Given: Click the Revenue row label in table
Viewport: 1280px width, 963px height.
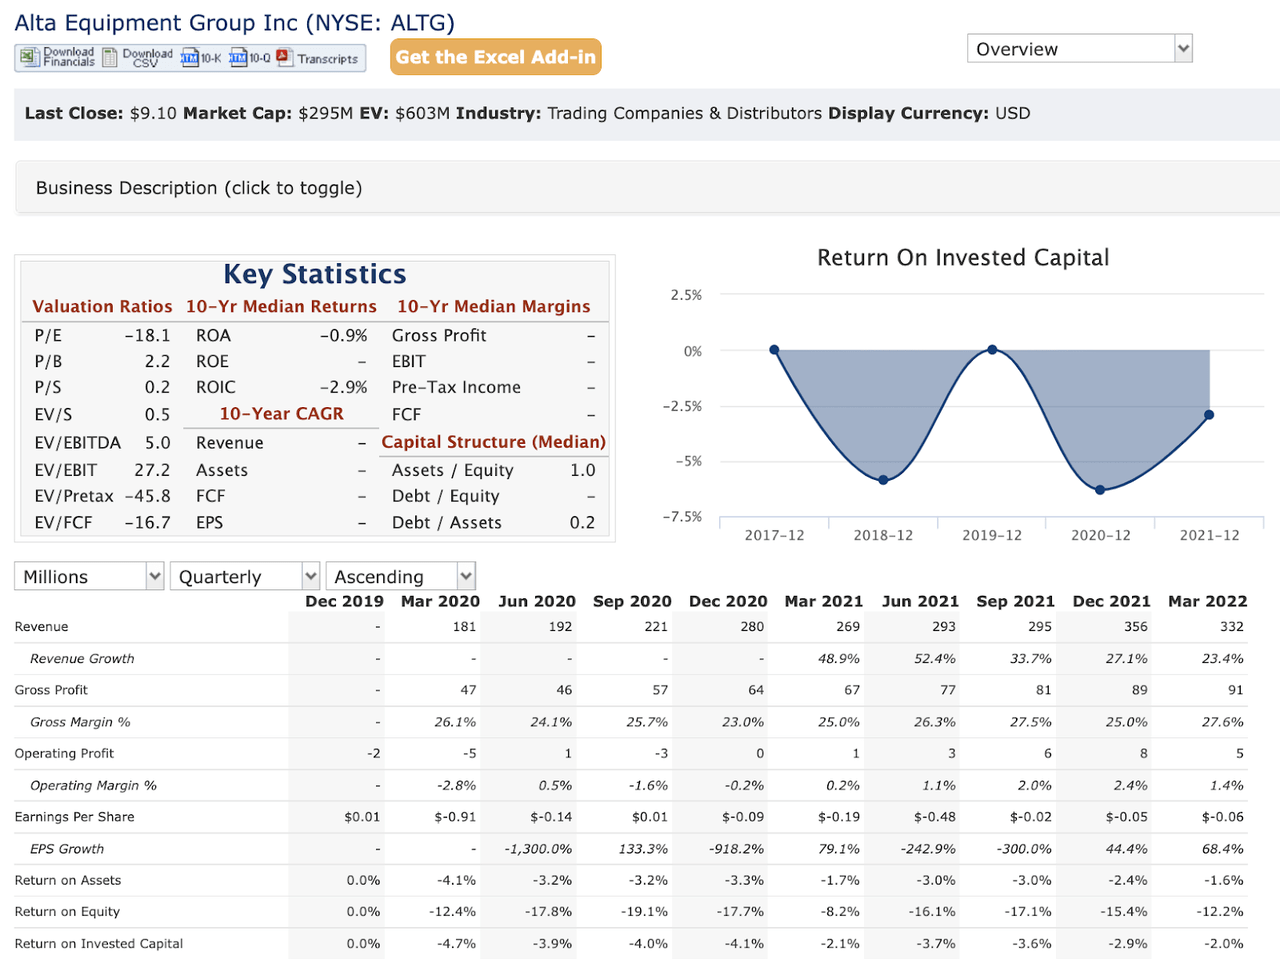Looking at the screenshot, I should tap(42, 627).
